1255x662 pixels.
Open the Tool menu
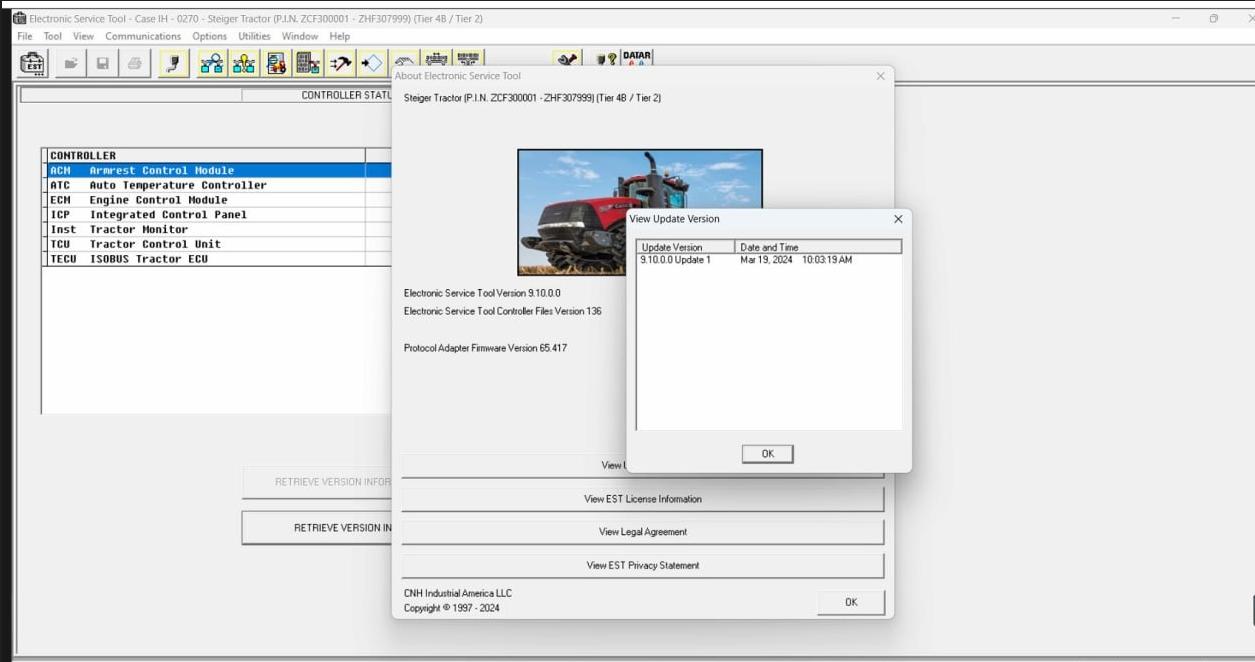pos(53,36)
